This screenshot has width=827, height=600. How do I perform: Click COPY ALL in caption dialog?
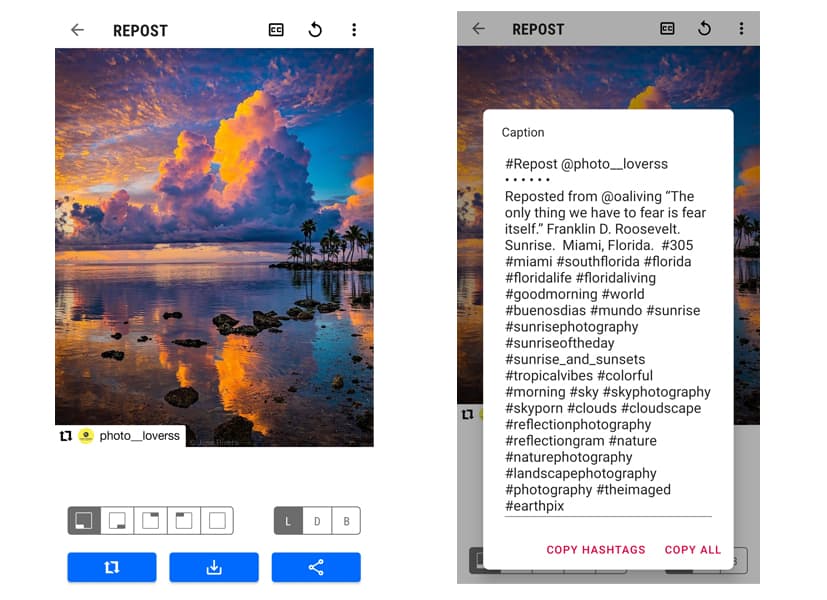point(693,550)
